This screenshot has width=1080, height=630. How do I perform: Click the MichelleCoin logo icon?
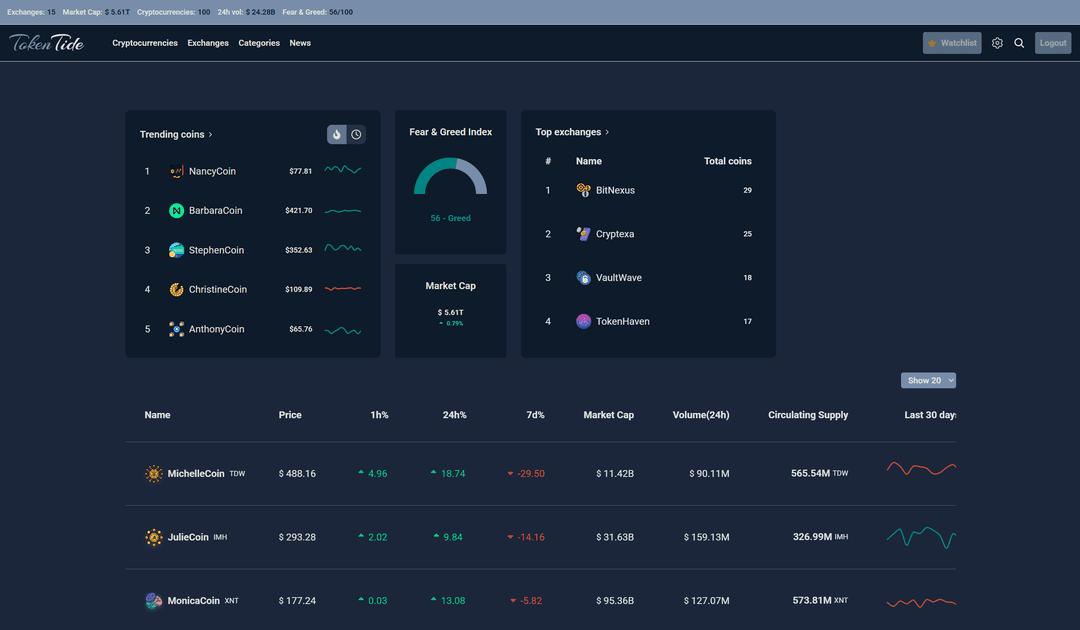tap(154, 474)
